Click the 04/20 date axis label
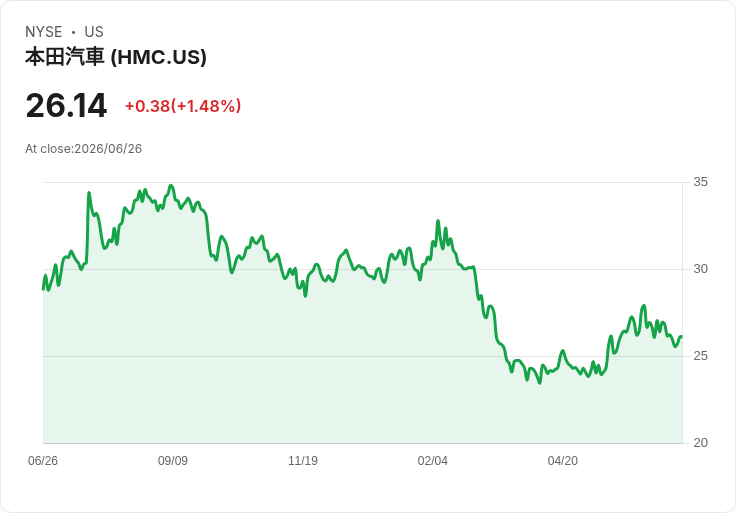 coord(563,460)
